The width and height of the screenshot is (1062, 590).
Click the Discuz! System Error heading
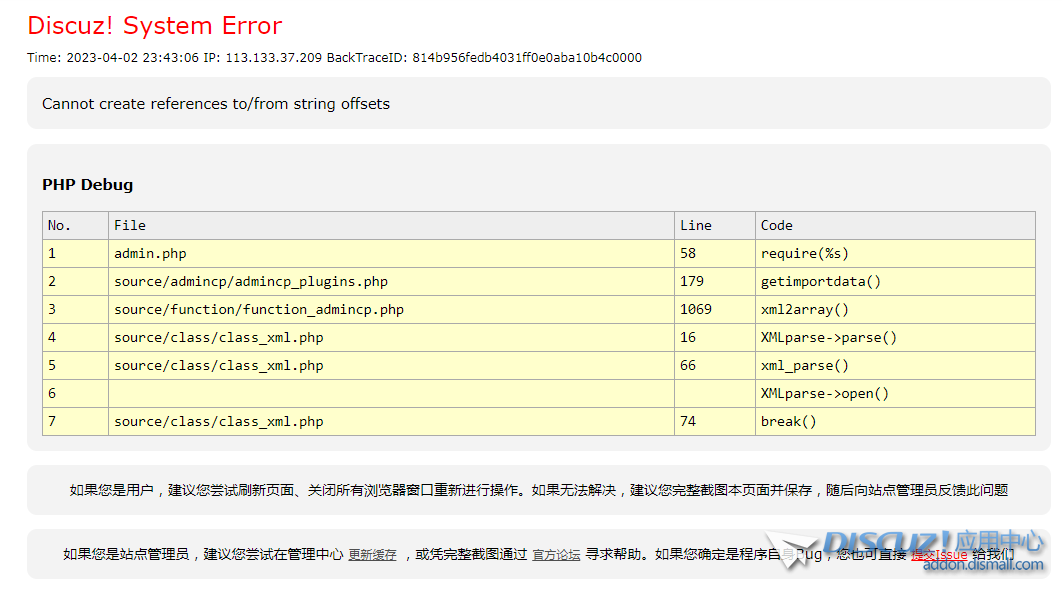154,26
